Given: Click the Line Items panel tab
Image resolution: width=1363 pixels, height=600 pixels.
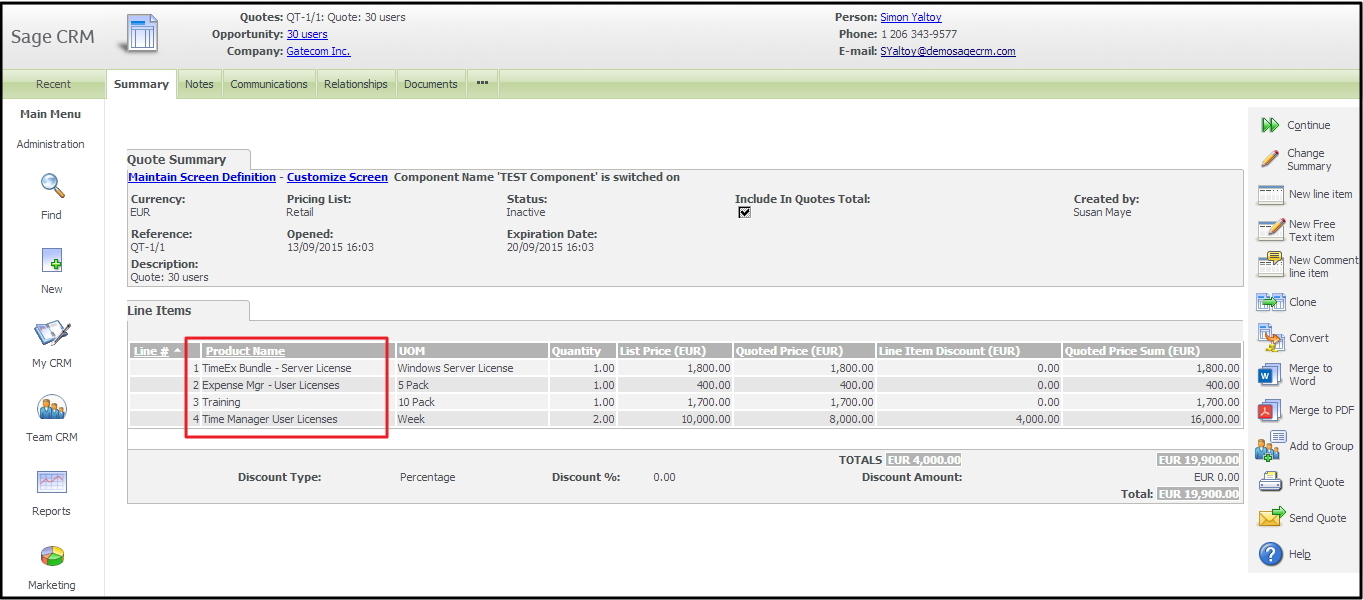Looking at the screenshot, I should [188, 310].
